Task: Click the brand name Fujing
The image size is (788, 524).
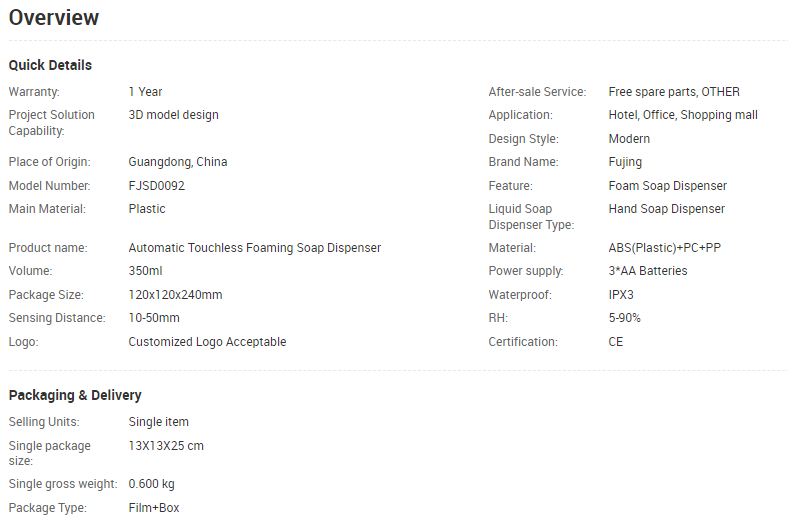Action: tap(625, 162)
